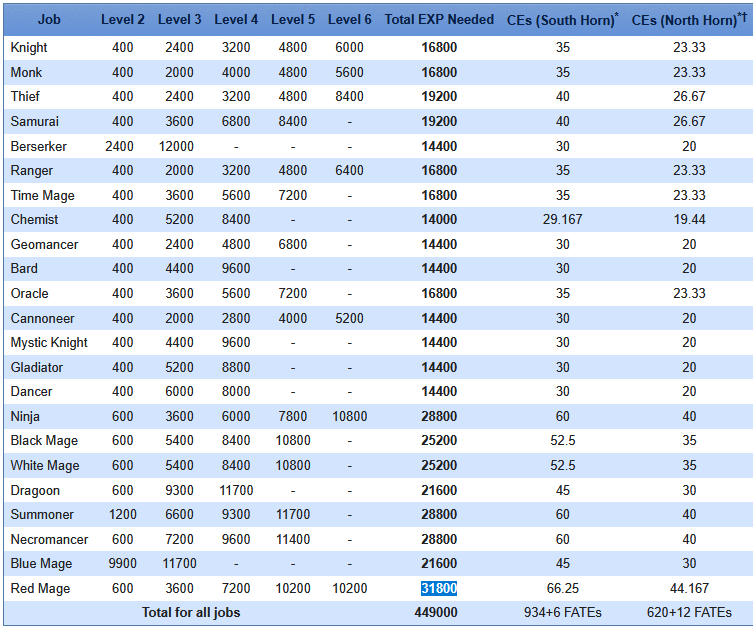Select the Cannoneer job name

coord(42,318)
